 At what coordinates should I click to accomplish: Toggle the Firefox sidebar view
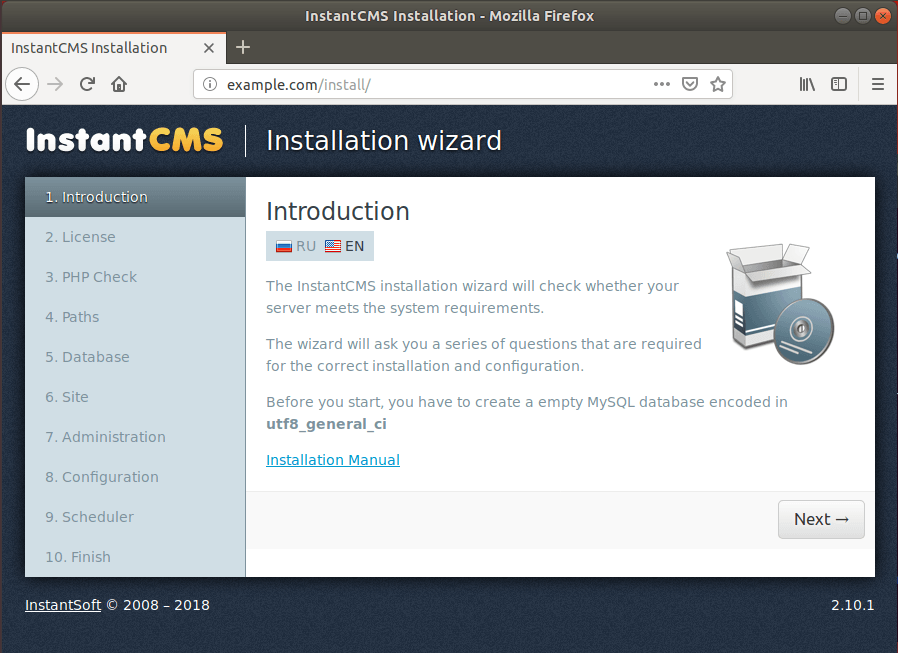click(x=840, y=85)
